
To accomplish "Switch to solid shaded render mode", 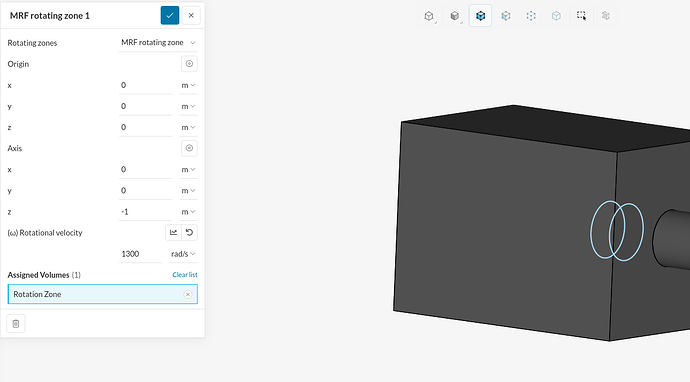I will click(x=455, y=16).
